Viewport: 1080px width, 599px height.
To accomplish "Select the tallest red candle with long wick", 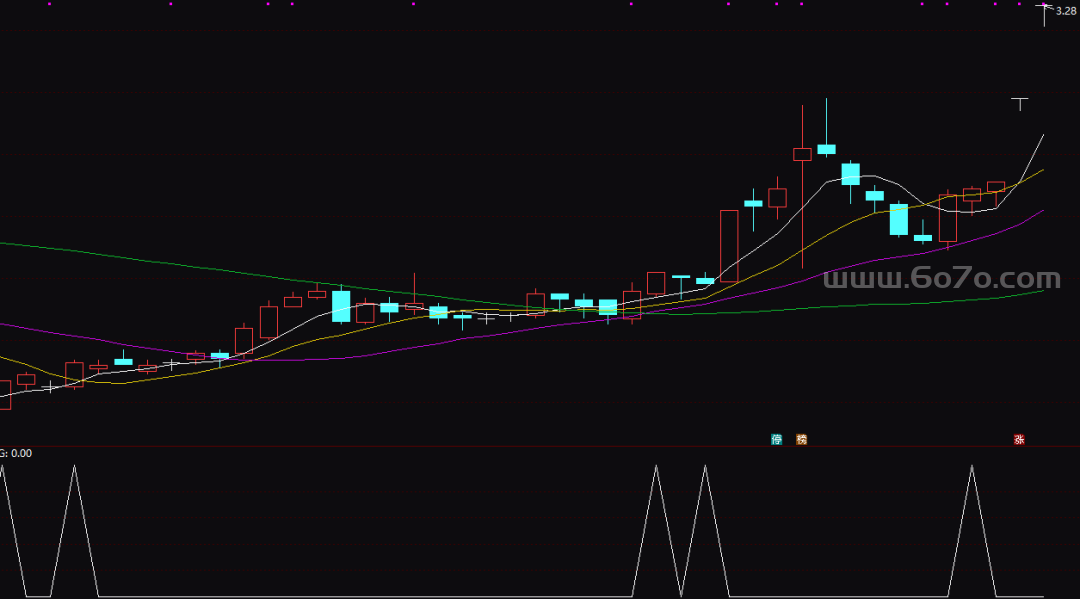I will pyautogui.click(x=802, y=154).
